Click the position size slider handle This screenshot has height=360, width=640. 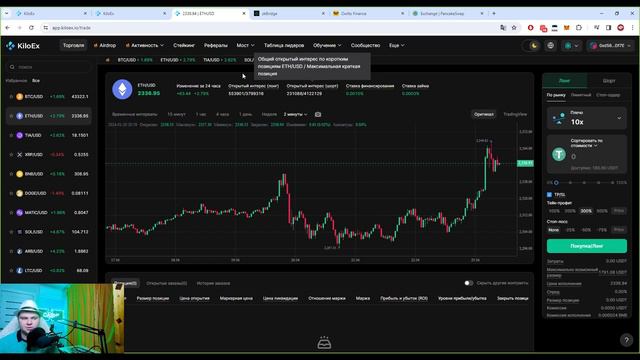click(556, 182)
